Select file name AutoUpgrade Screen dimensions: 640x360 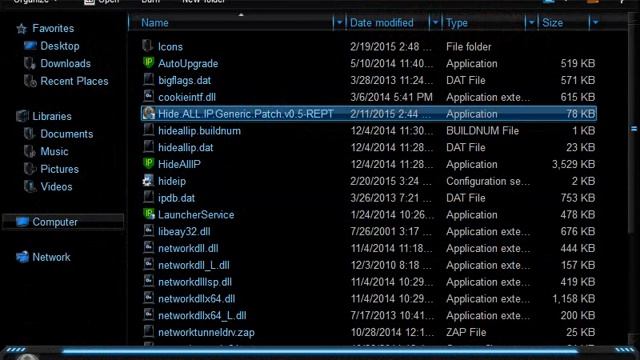(x=188, y=64)
